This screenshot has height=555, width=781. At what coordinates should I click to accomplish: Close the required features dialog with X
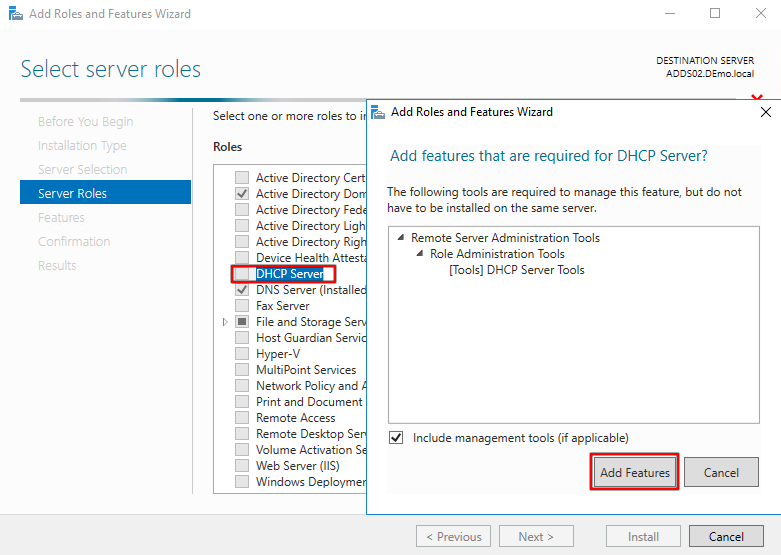[766, 112]
